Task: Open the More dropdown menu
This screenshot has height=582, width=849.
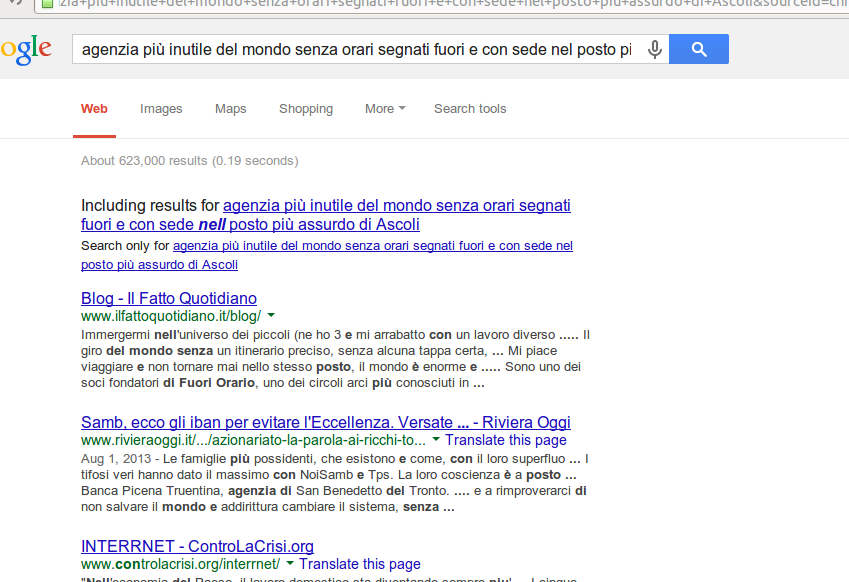Action: pyautogui.click(x=384, y=108)
